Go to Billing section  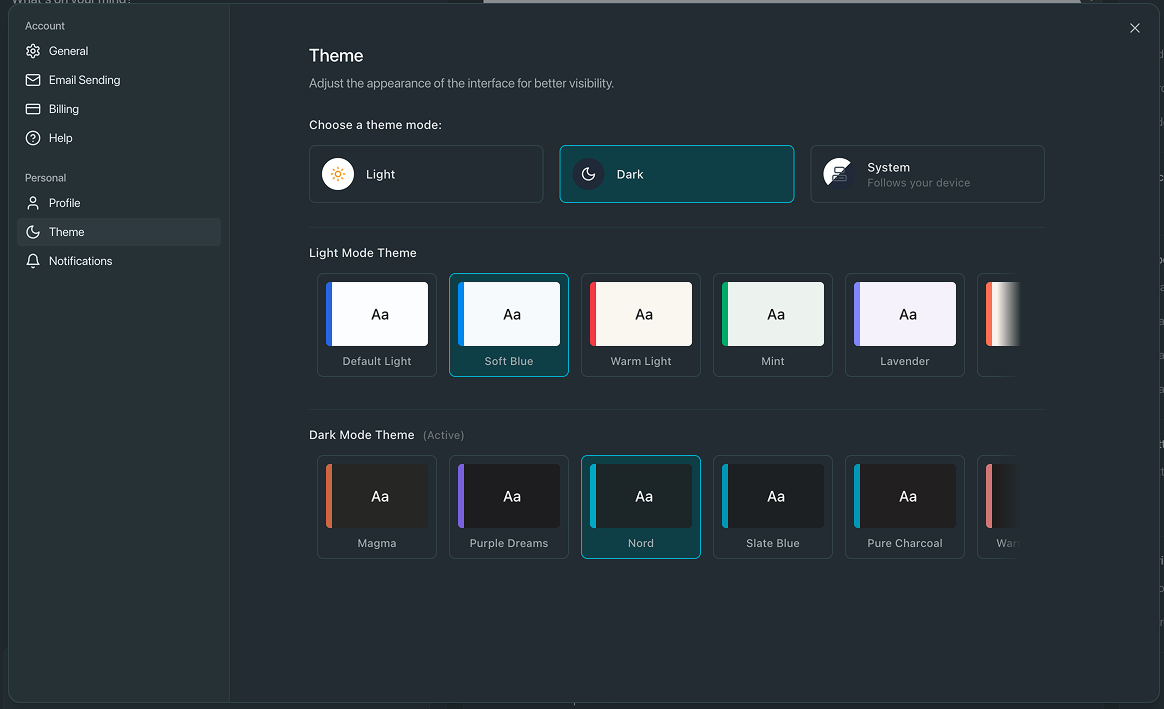click(x=119, y=109)
